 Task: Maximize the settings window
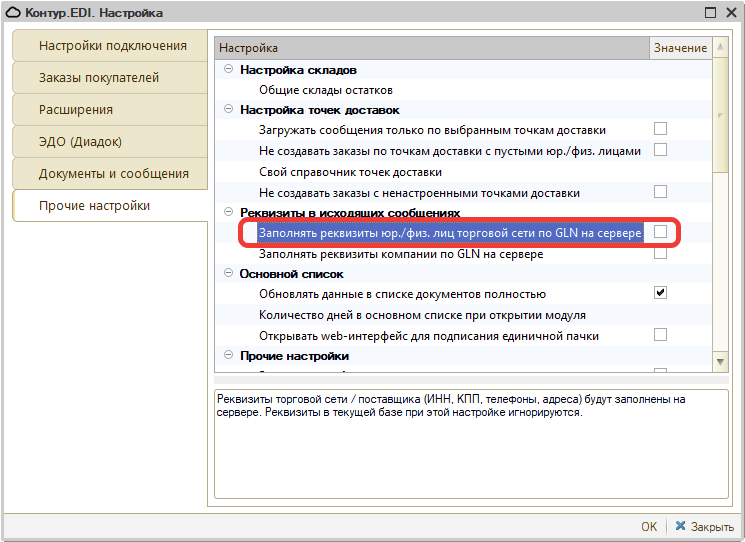[710, 13]
